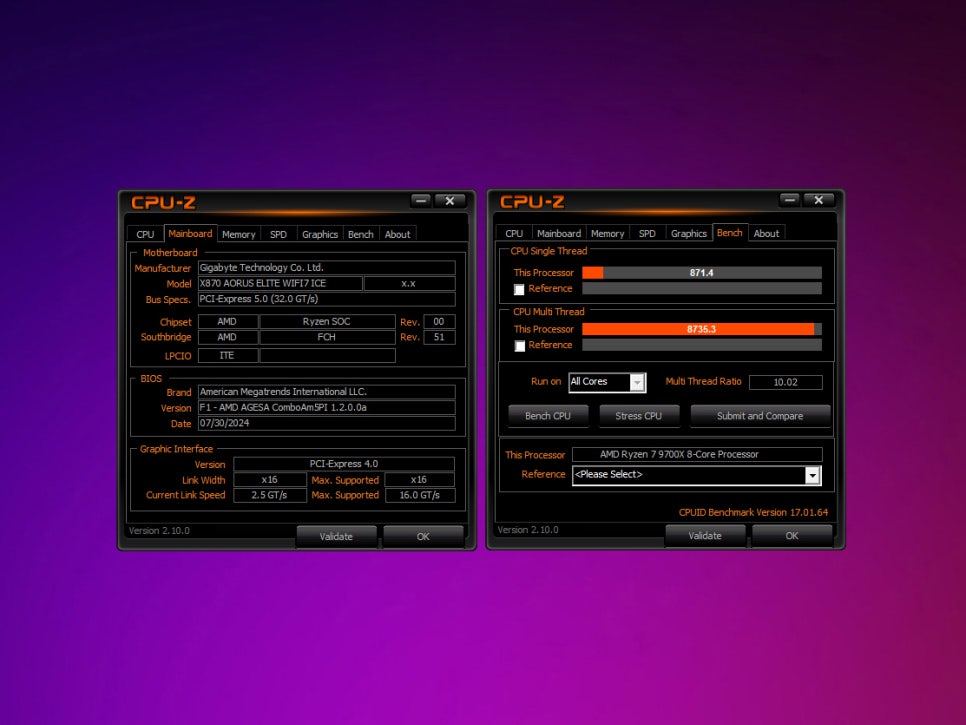Open About tab in right CPU-Z window
This screenshot has height=725, width=966.
(x=766, y=233)
